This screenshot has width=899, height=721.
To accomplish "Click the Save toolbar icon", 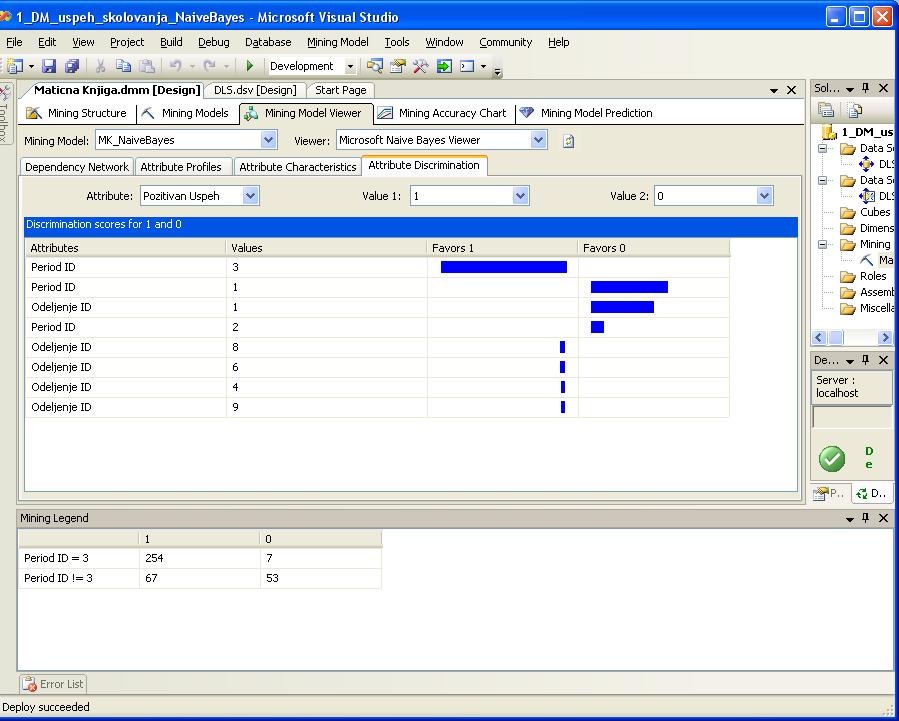I will pyautogui.click(x=49, y=66).
